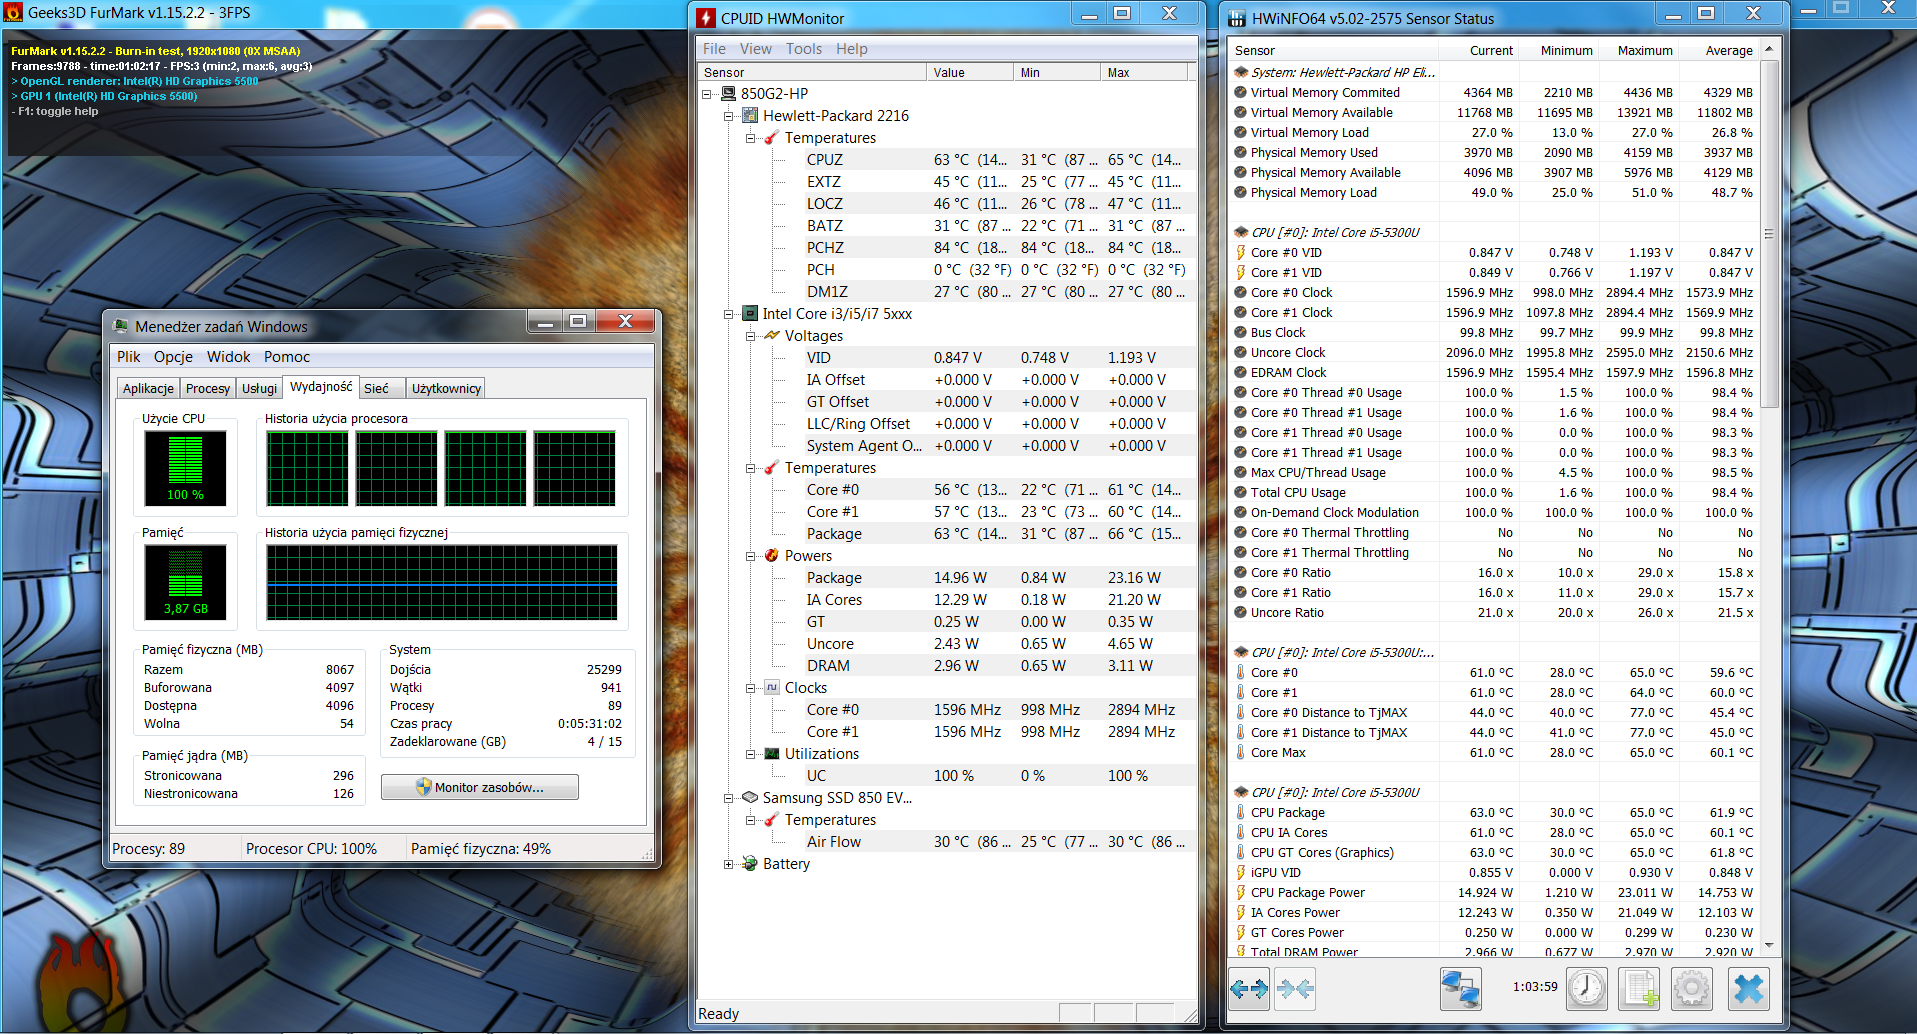1917x1034 pixels.
Task: Open Tools menu in HWMonitor
Action: [x=804, y=49]
